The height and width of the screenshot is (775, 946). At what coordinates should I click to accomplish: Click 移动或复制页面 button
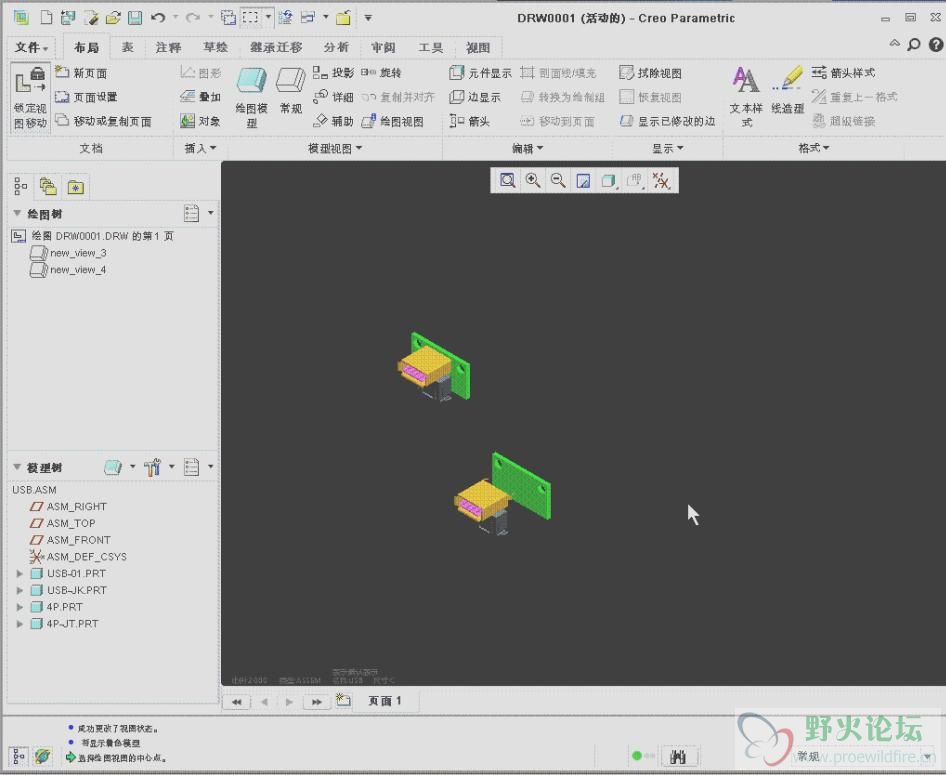pos(103,121)
